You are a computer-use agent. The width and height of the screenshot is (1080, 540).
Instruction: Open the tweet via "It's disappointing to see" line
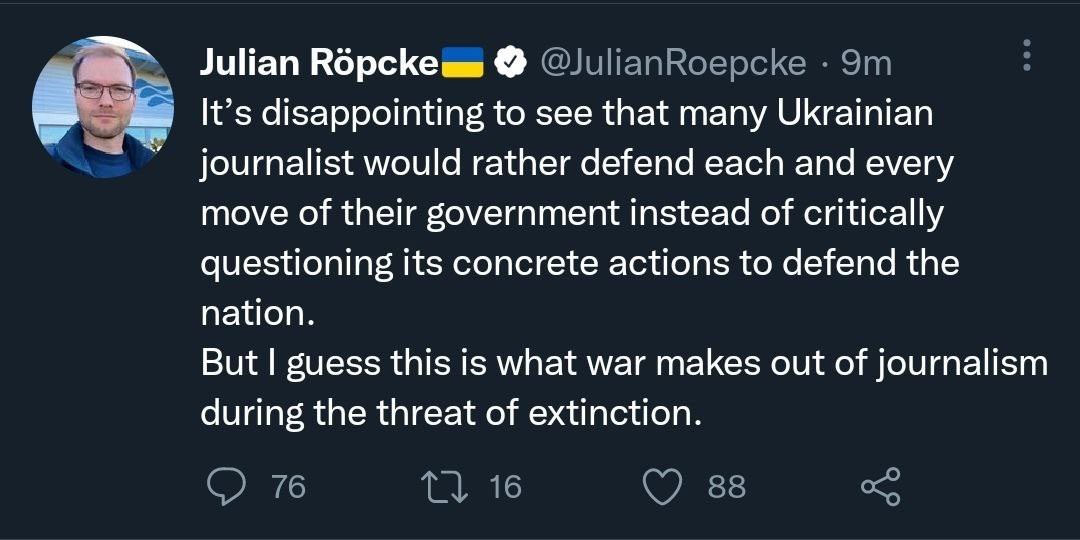pos(567,114)
